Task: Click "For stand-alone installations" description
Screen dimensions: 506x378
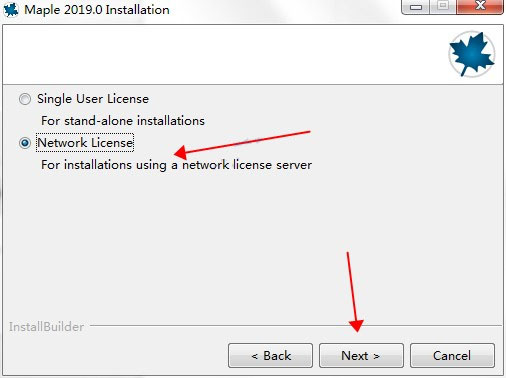Action: (123, 121)
